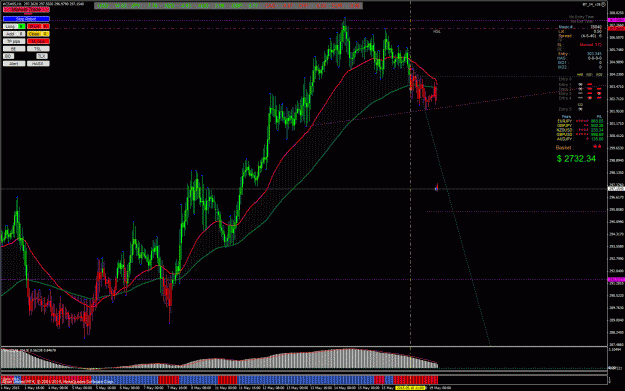Click the Spread info row

580,36
